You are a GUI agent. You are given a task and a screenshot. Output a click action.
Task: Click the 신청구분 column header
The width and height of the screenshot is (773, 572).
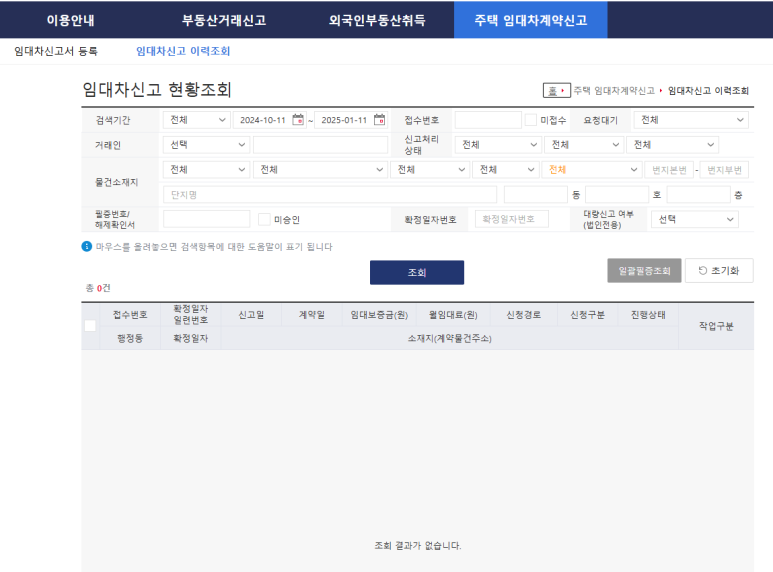click(588, 315)
